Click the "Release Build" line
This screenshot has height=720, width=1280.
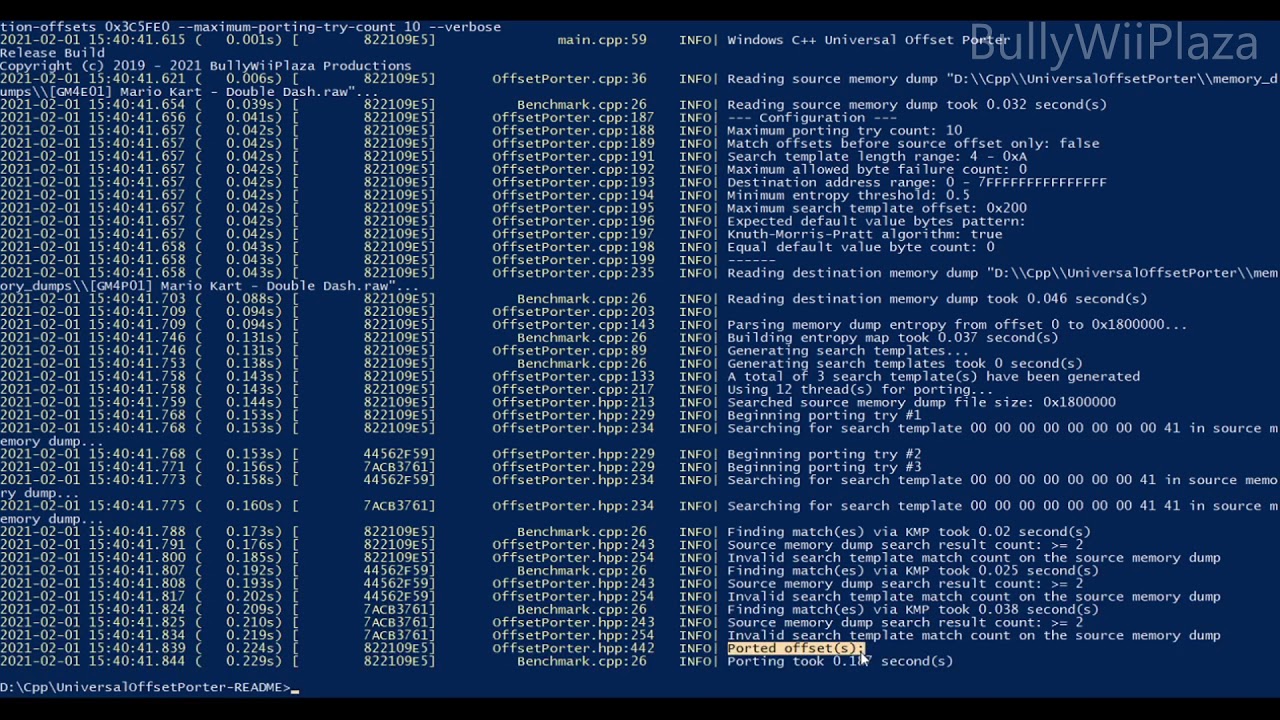click(x=52, y=53)
